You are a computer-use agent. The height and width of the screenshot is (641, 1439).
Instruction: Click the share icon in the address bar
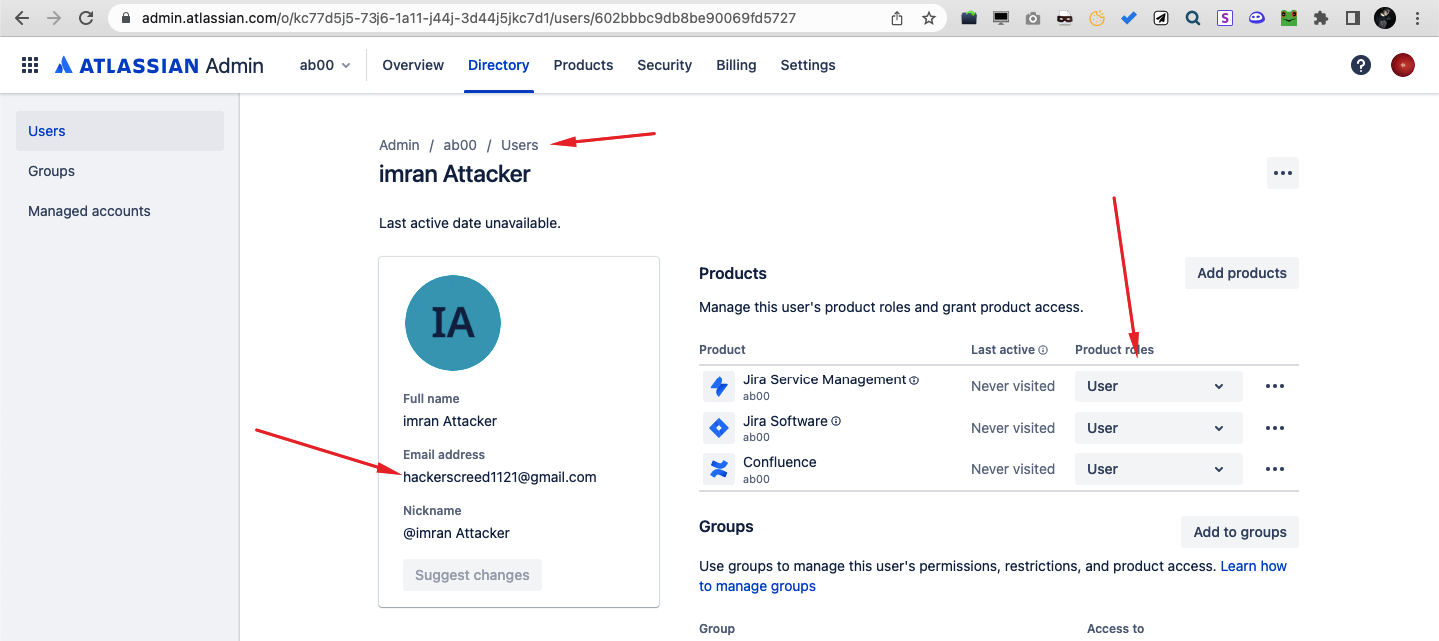pyautogui.click(x=897, y=18)
